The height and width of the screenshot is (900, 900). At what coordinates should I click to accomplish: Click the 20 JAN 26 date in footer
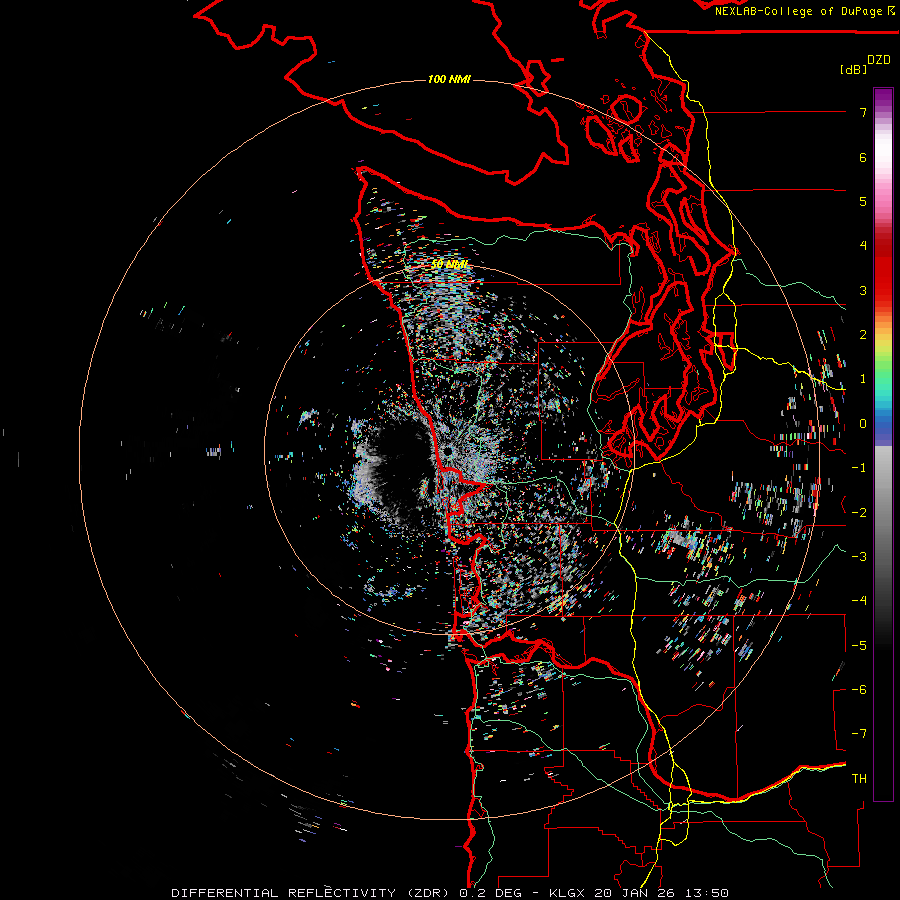[633, 893]
